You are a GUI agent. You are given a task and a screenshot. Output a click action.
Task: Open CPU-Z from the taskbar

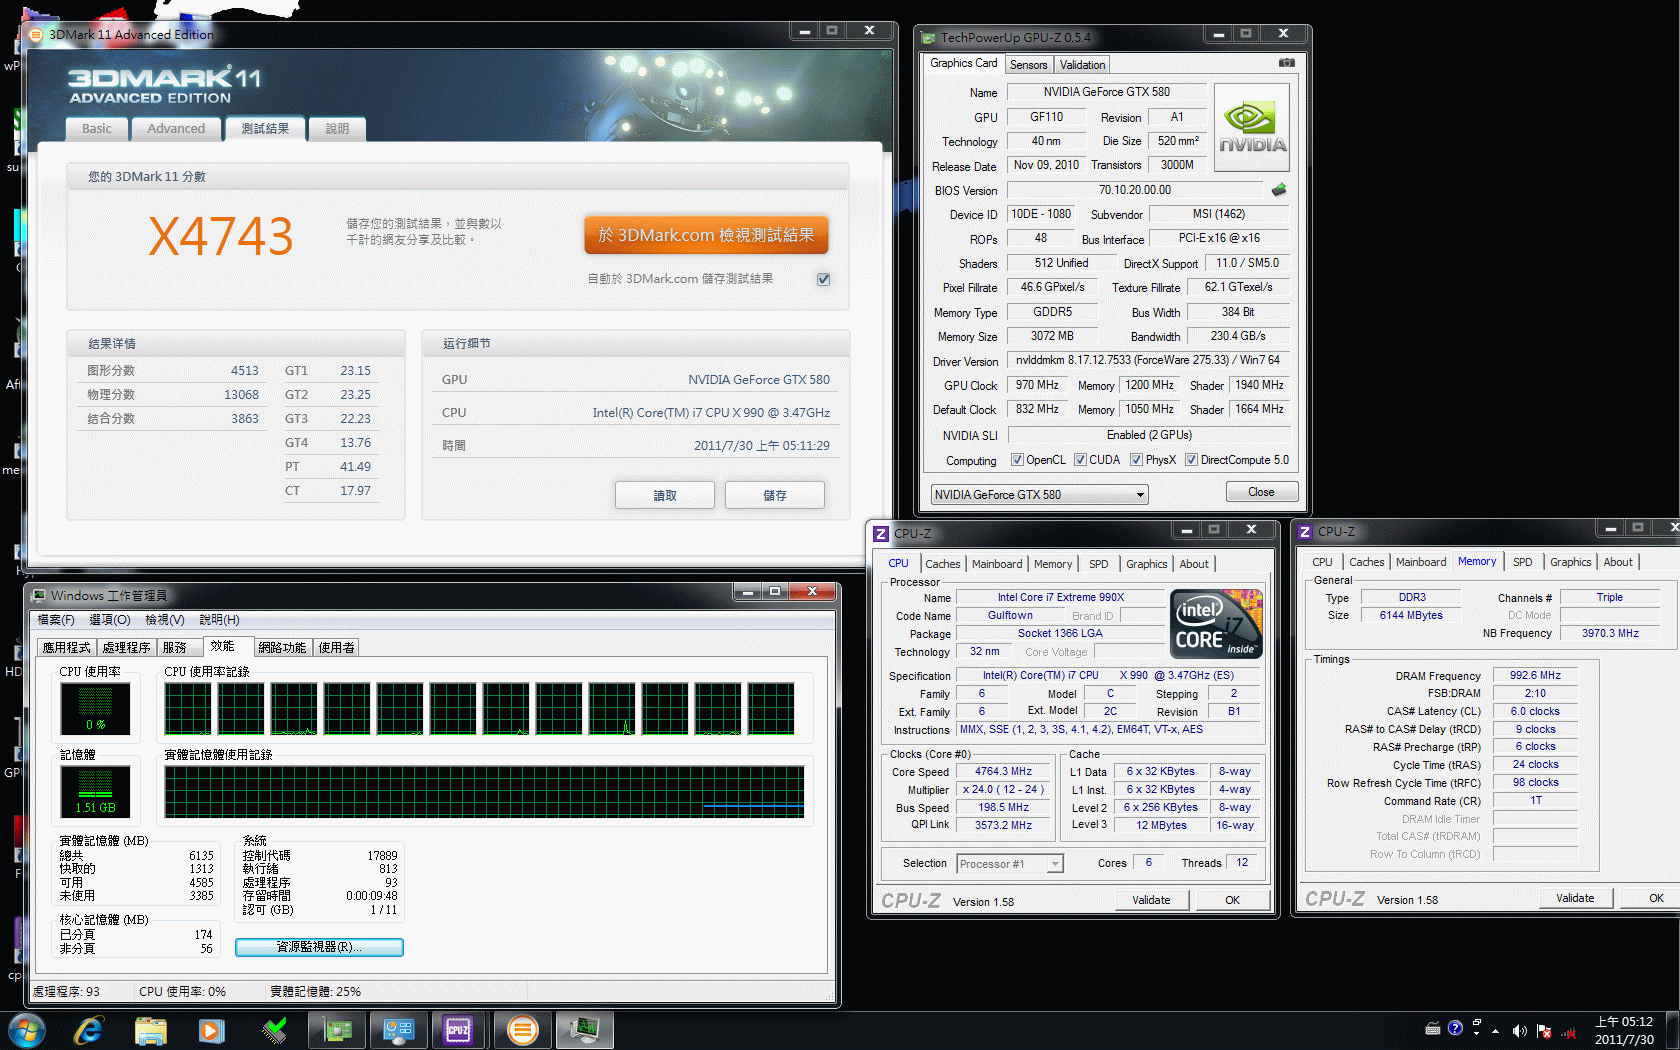click(458, 1030)
